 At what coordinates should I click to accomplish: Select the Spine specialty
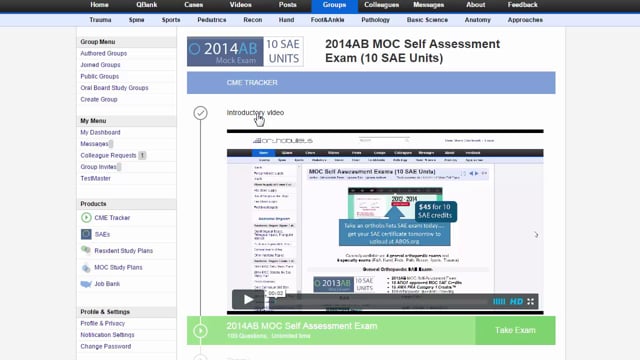(136, 20)
